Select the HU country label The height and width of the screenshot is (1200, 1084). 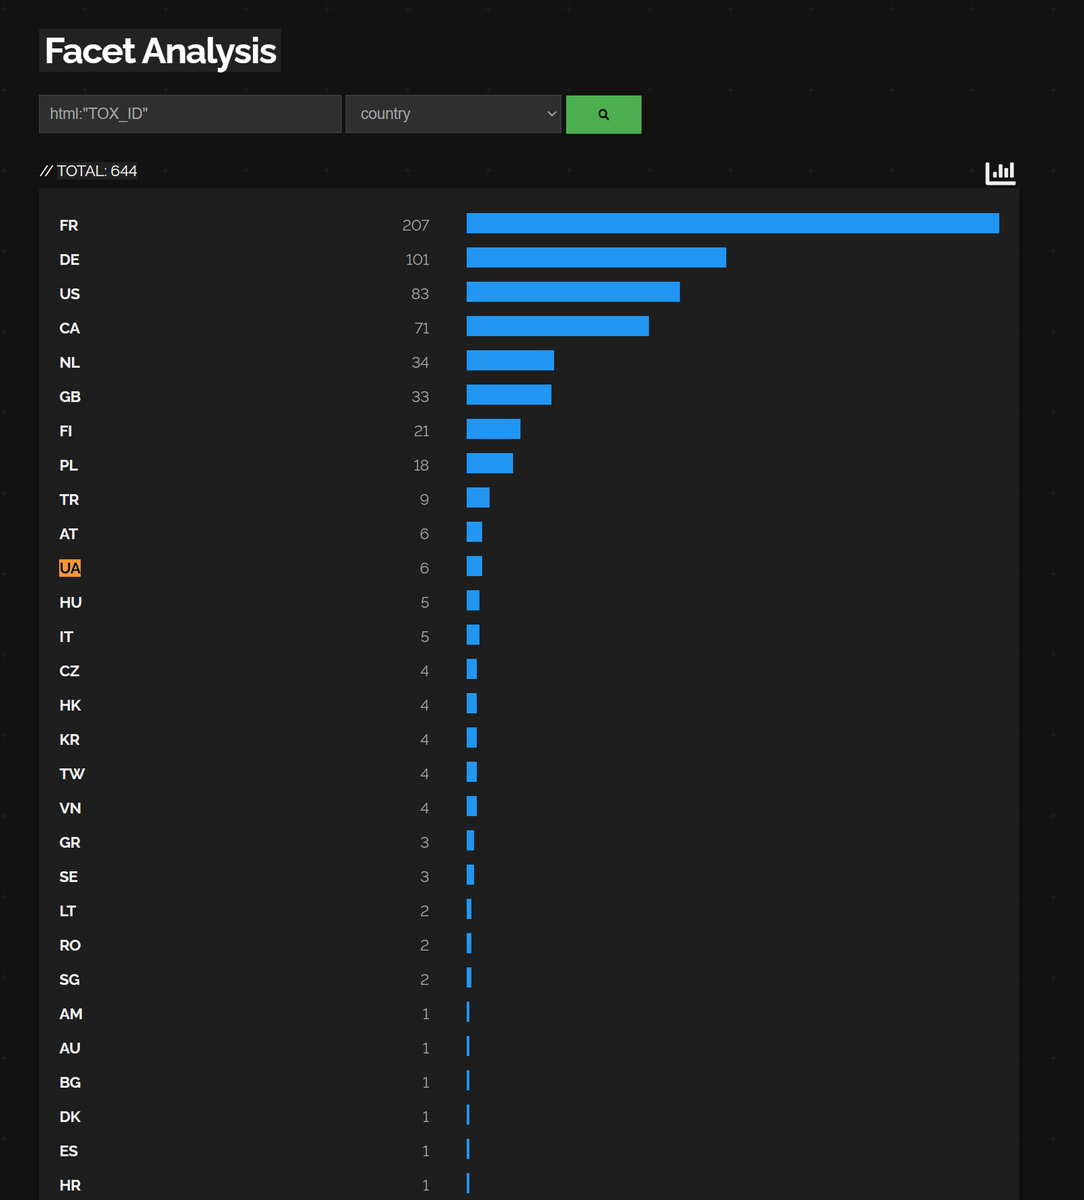(x=71, y=602)
